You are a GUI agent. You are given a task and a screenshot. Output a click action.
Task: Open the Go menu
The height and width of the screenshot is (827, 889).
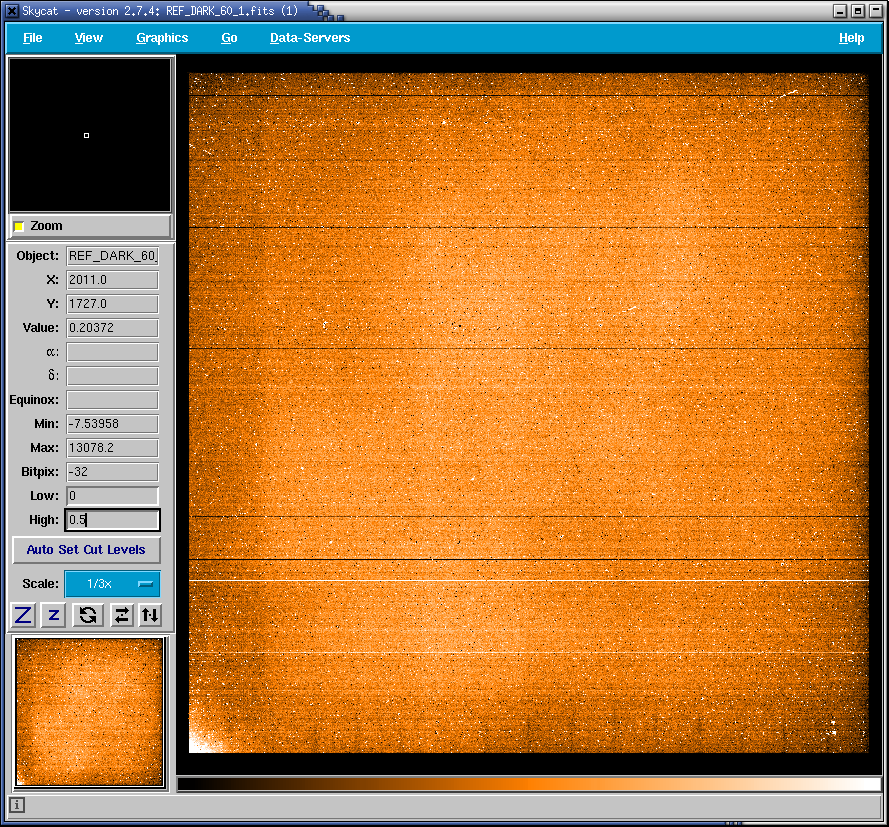click(229, 38)
